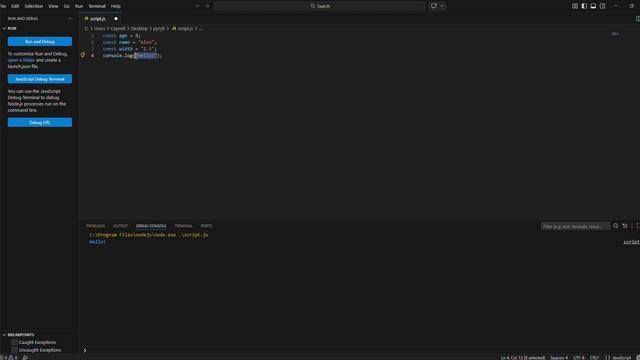Open the Run and Debug views menu (ellipsis)

tap(70, 19)
